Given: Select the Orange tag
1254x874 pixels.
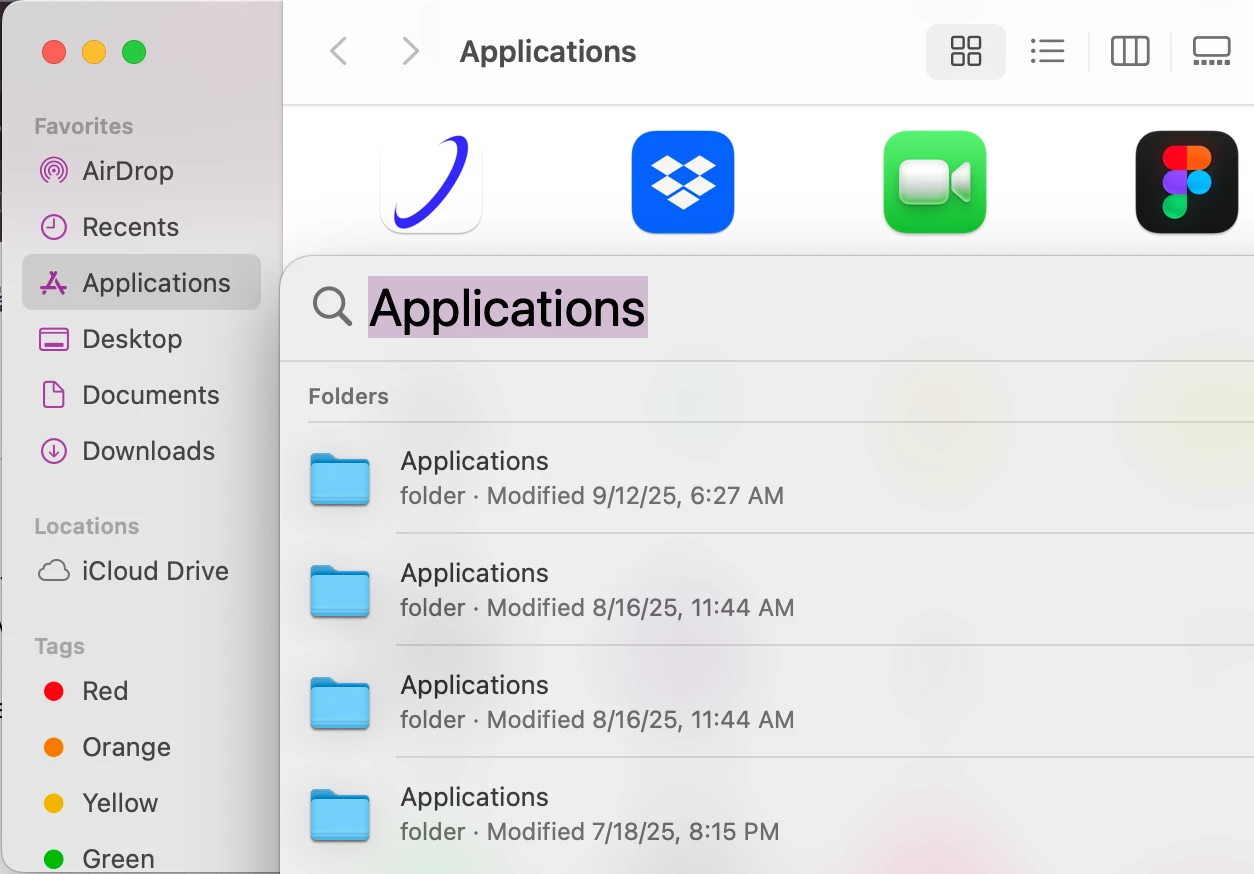Looking at the screenshot, I should pyautogui.click(x=141, y=747).
